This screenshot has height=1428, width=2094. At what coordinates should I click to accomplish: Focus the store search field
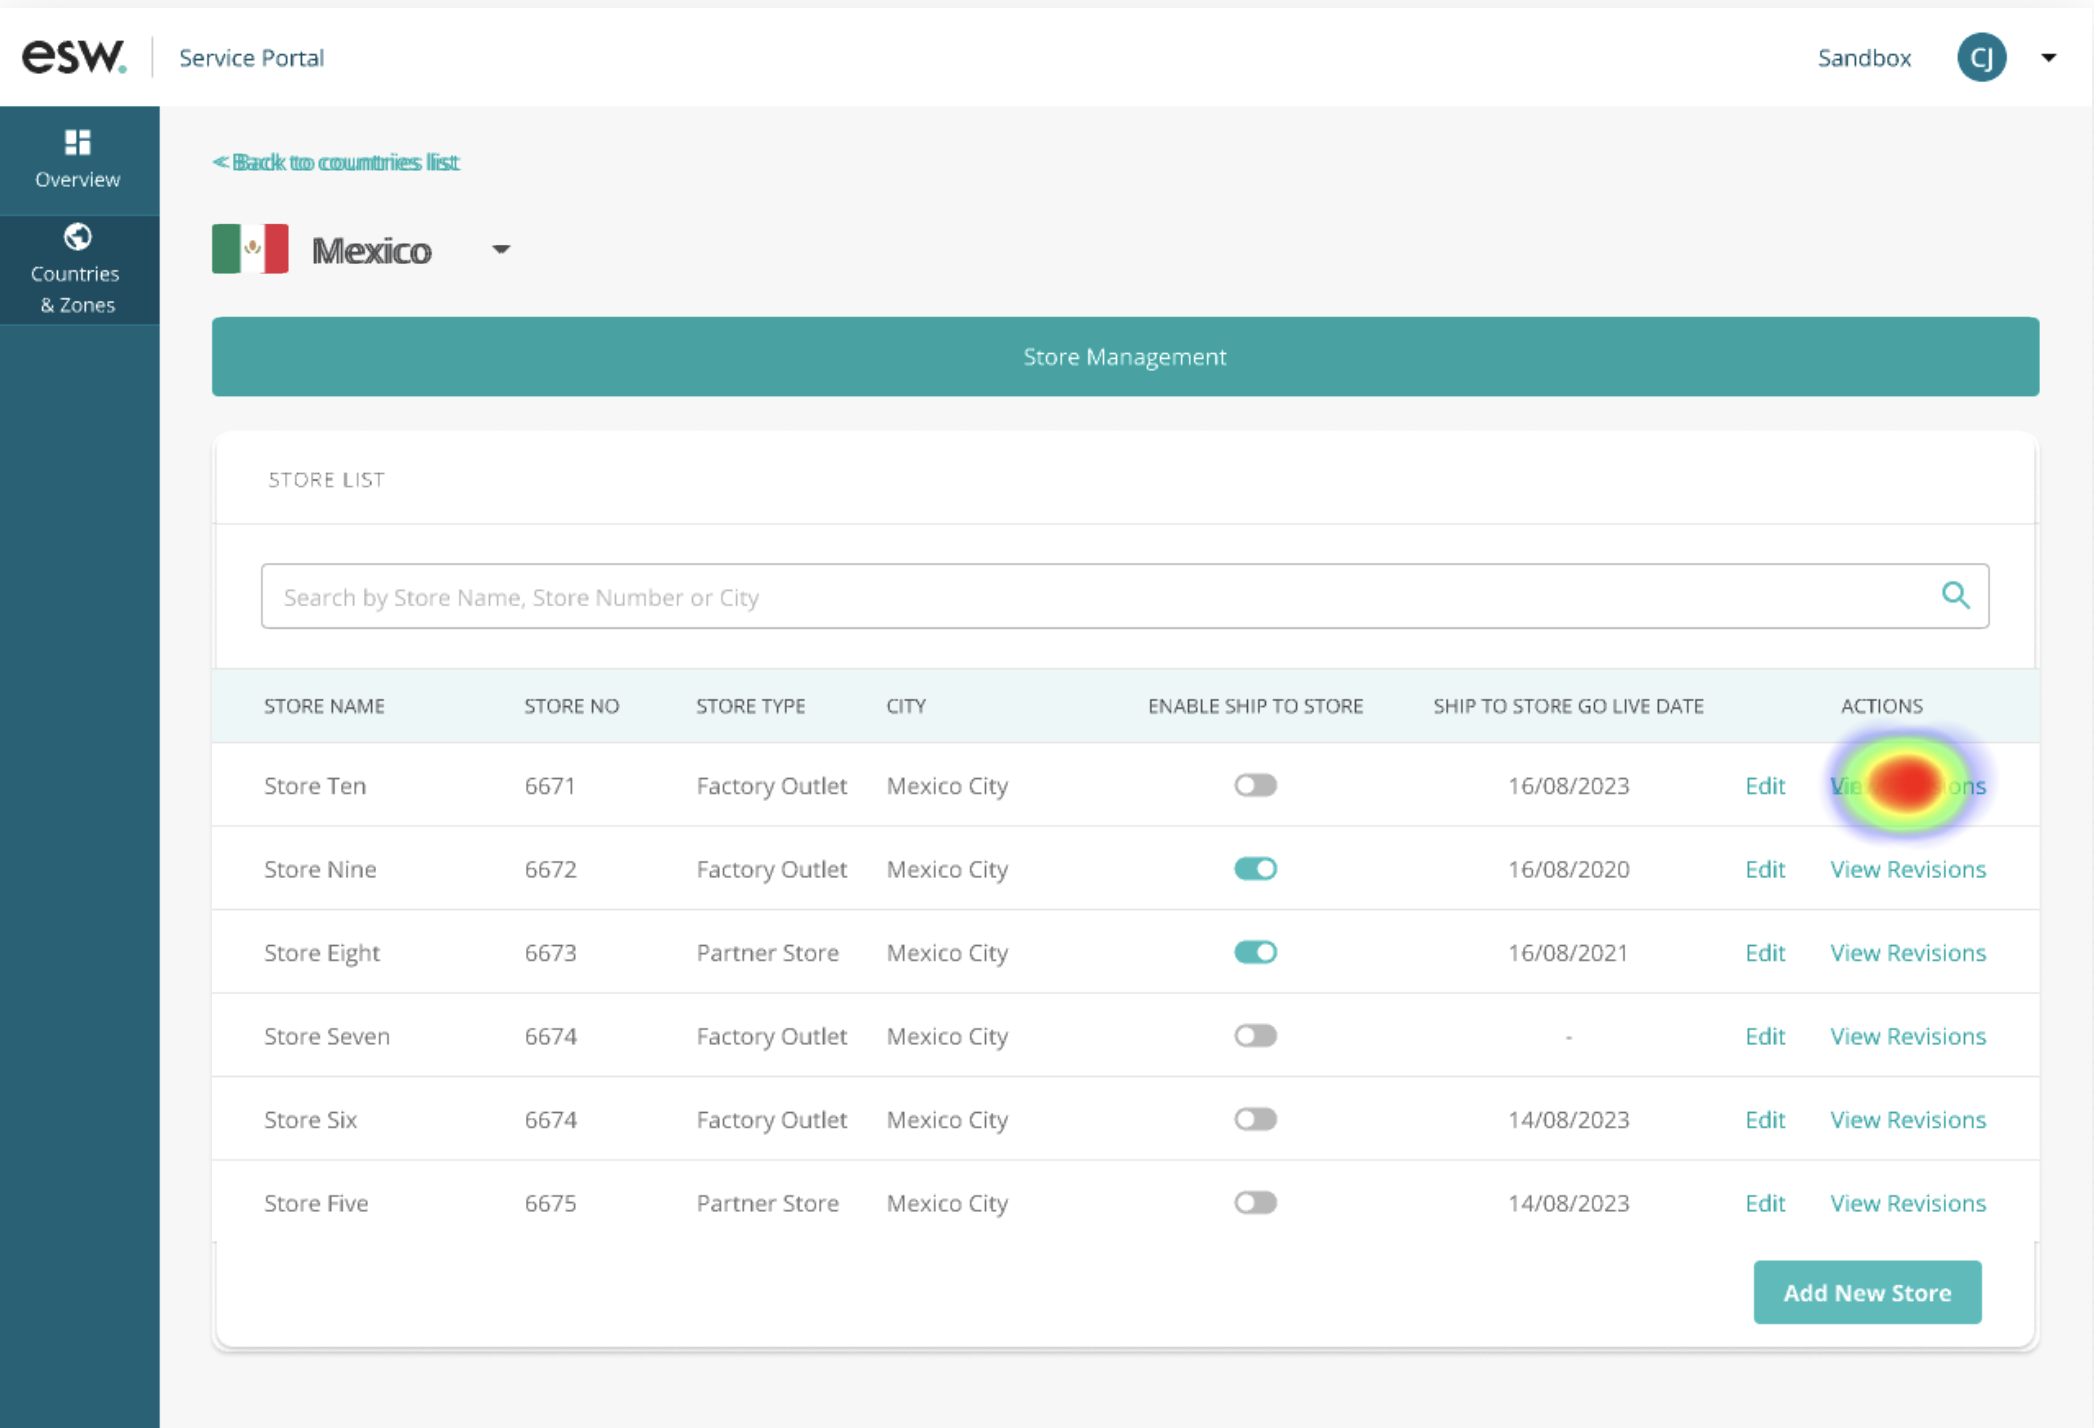tap(1100, 597)
